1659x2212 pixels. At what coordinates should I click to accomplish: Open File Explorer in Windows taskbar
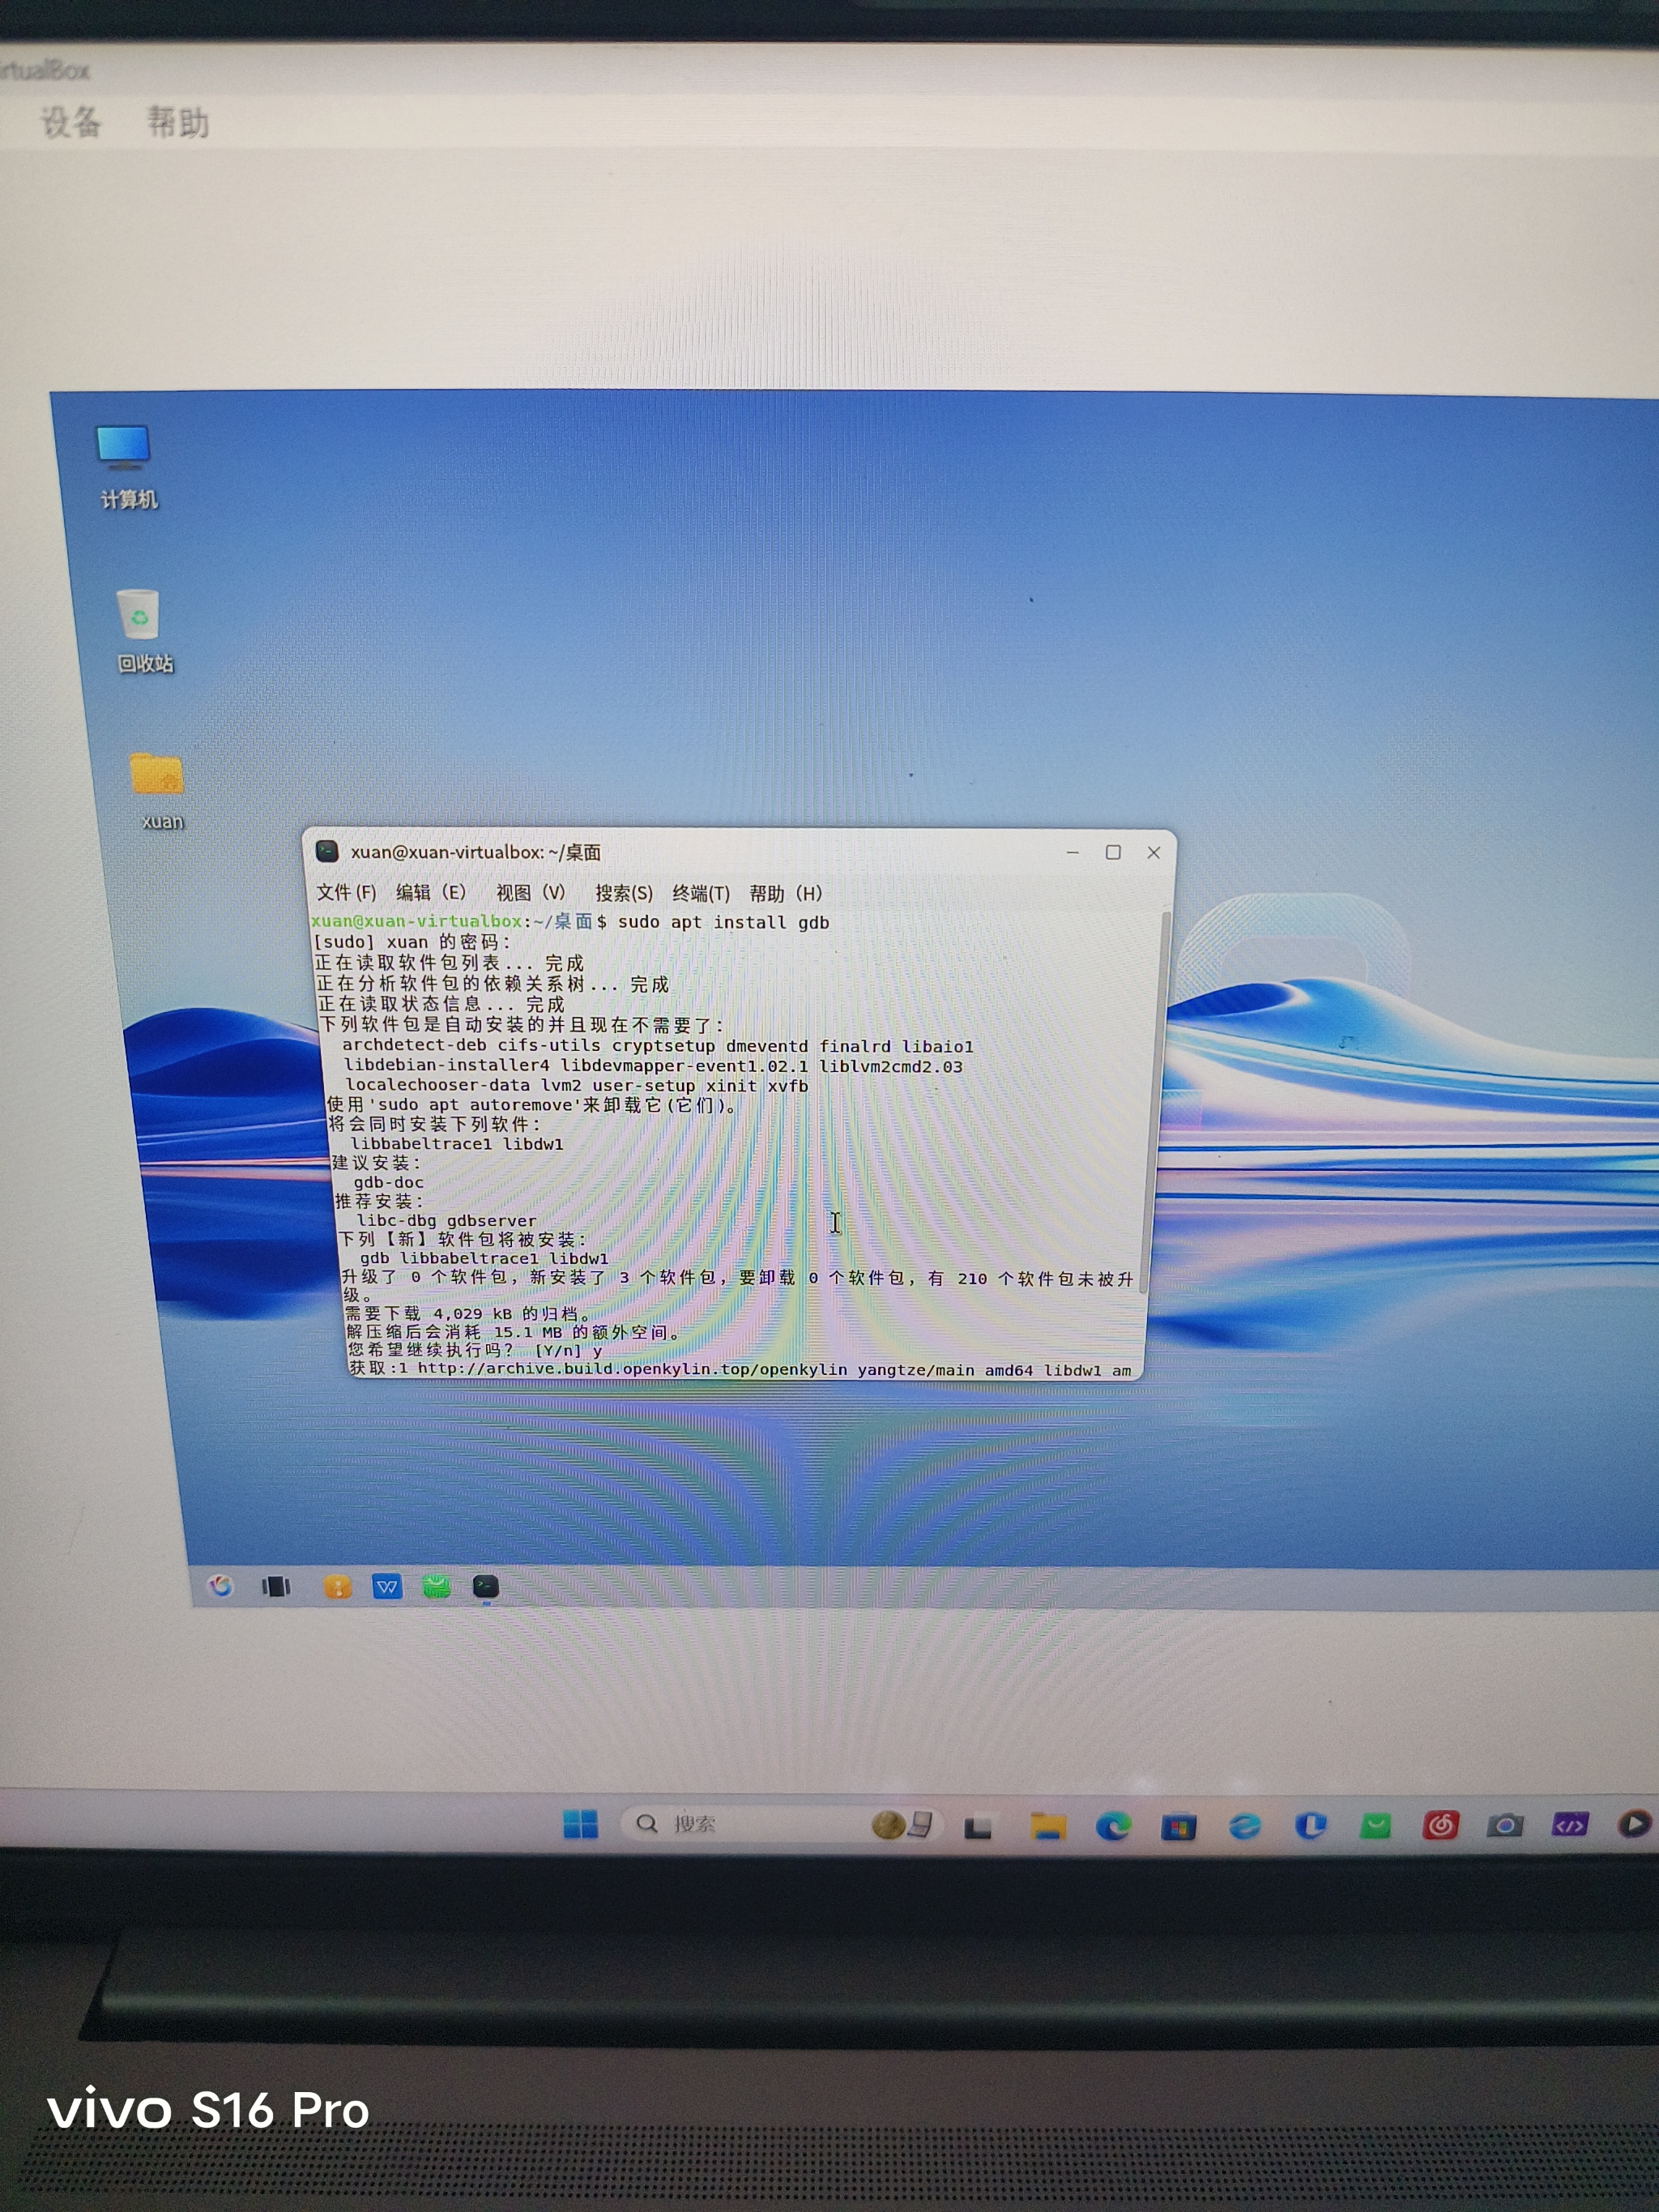coord(1048,1826)
